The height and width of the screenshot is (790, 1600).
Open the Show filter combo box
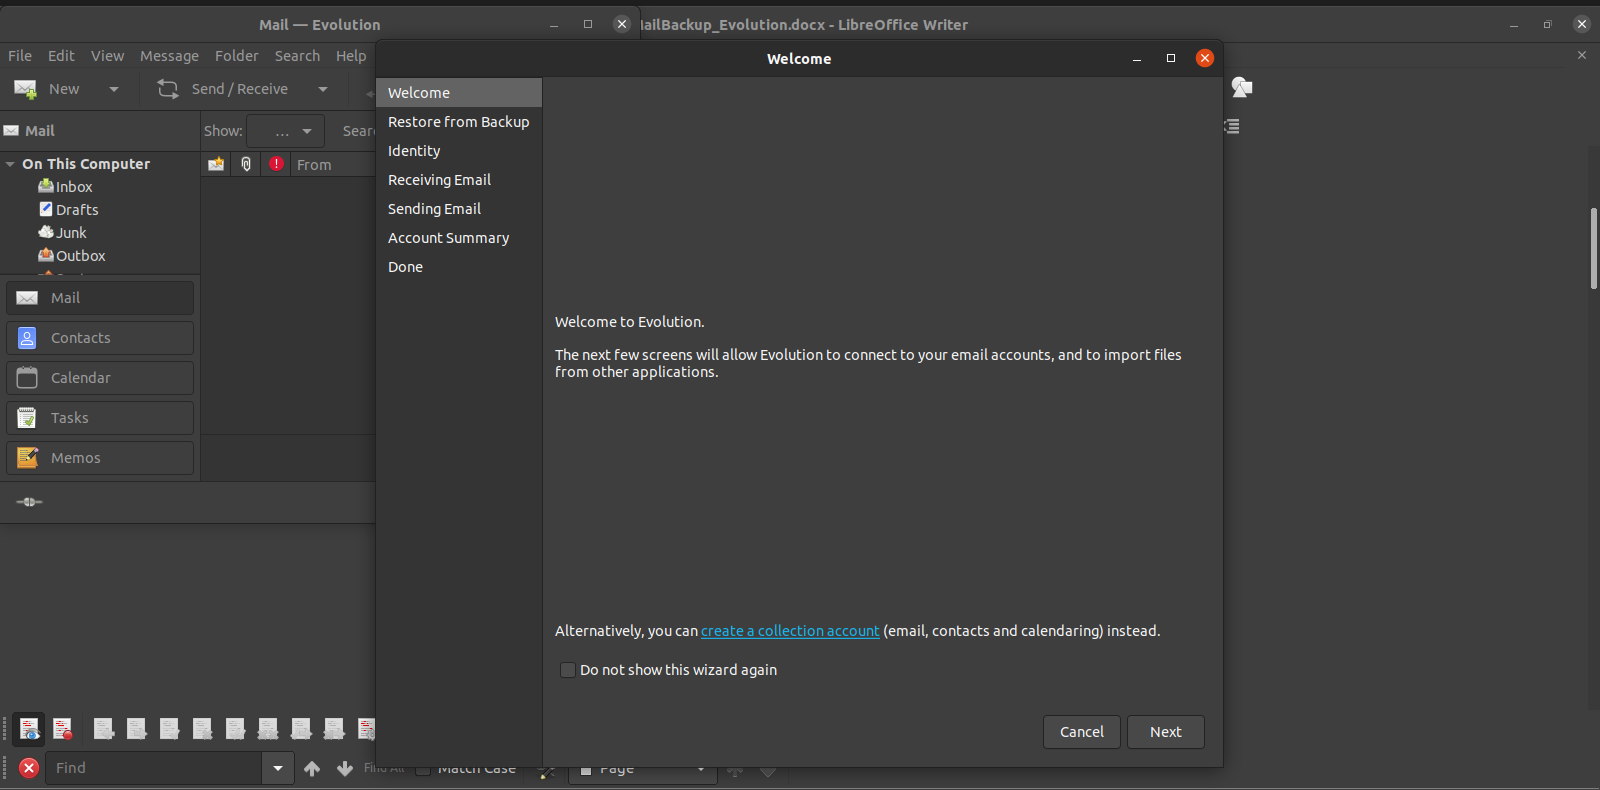click(285, 131)
